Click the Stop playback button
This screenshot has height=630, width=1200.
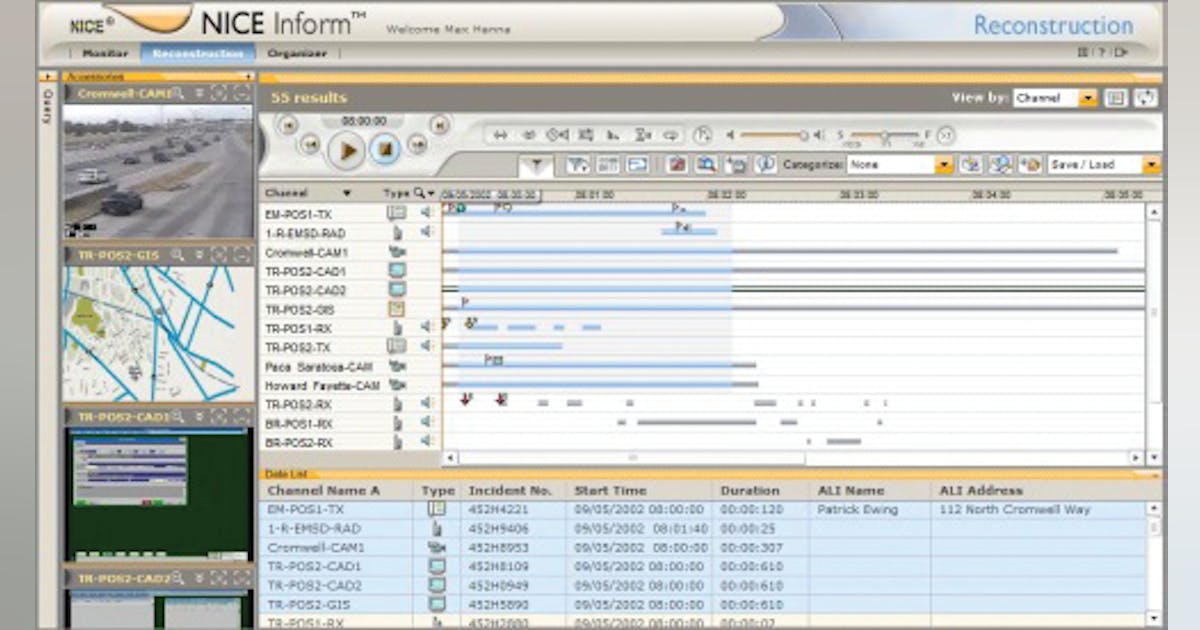point(384,147)
